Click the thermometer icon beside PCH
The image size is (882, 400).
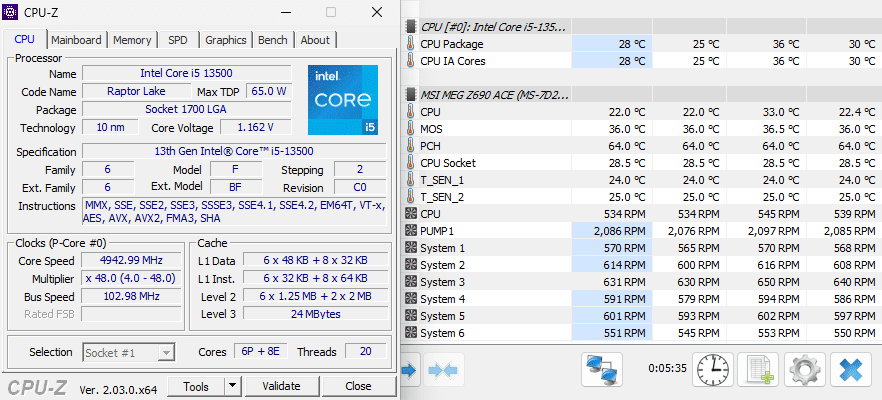pyautogui.click(x=410, y=146)
